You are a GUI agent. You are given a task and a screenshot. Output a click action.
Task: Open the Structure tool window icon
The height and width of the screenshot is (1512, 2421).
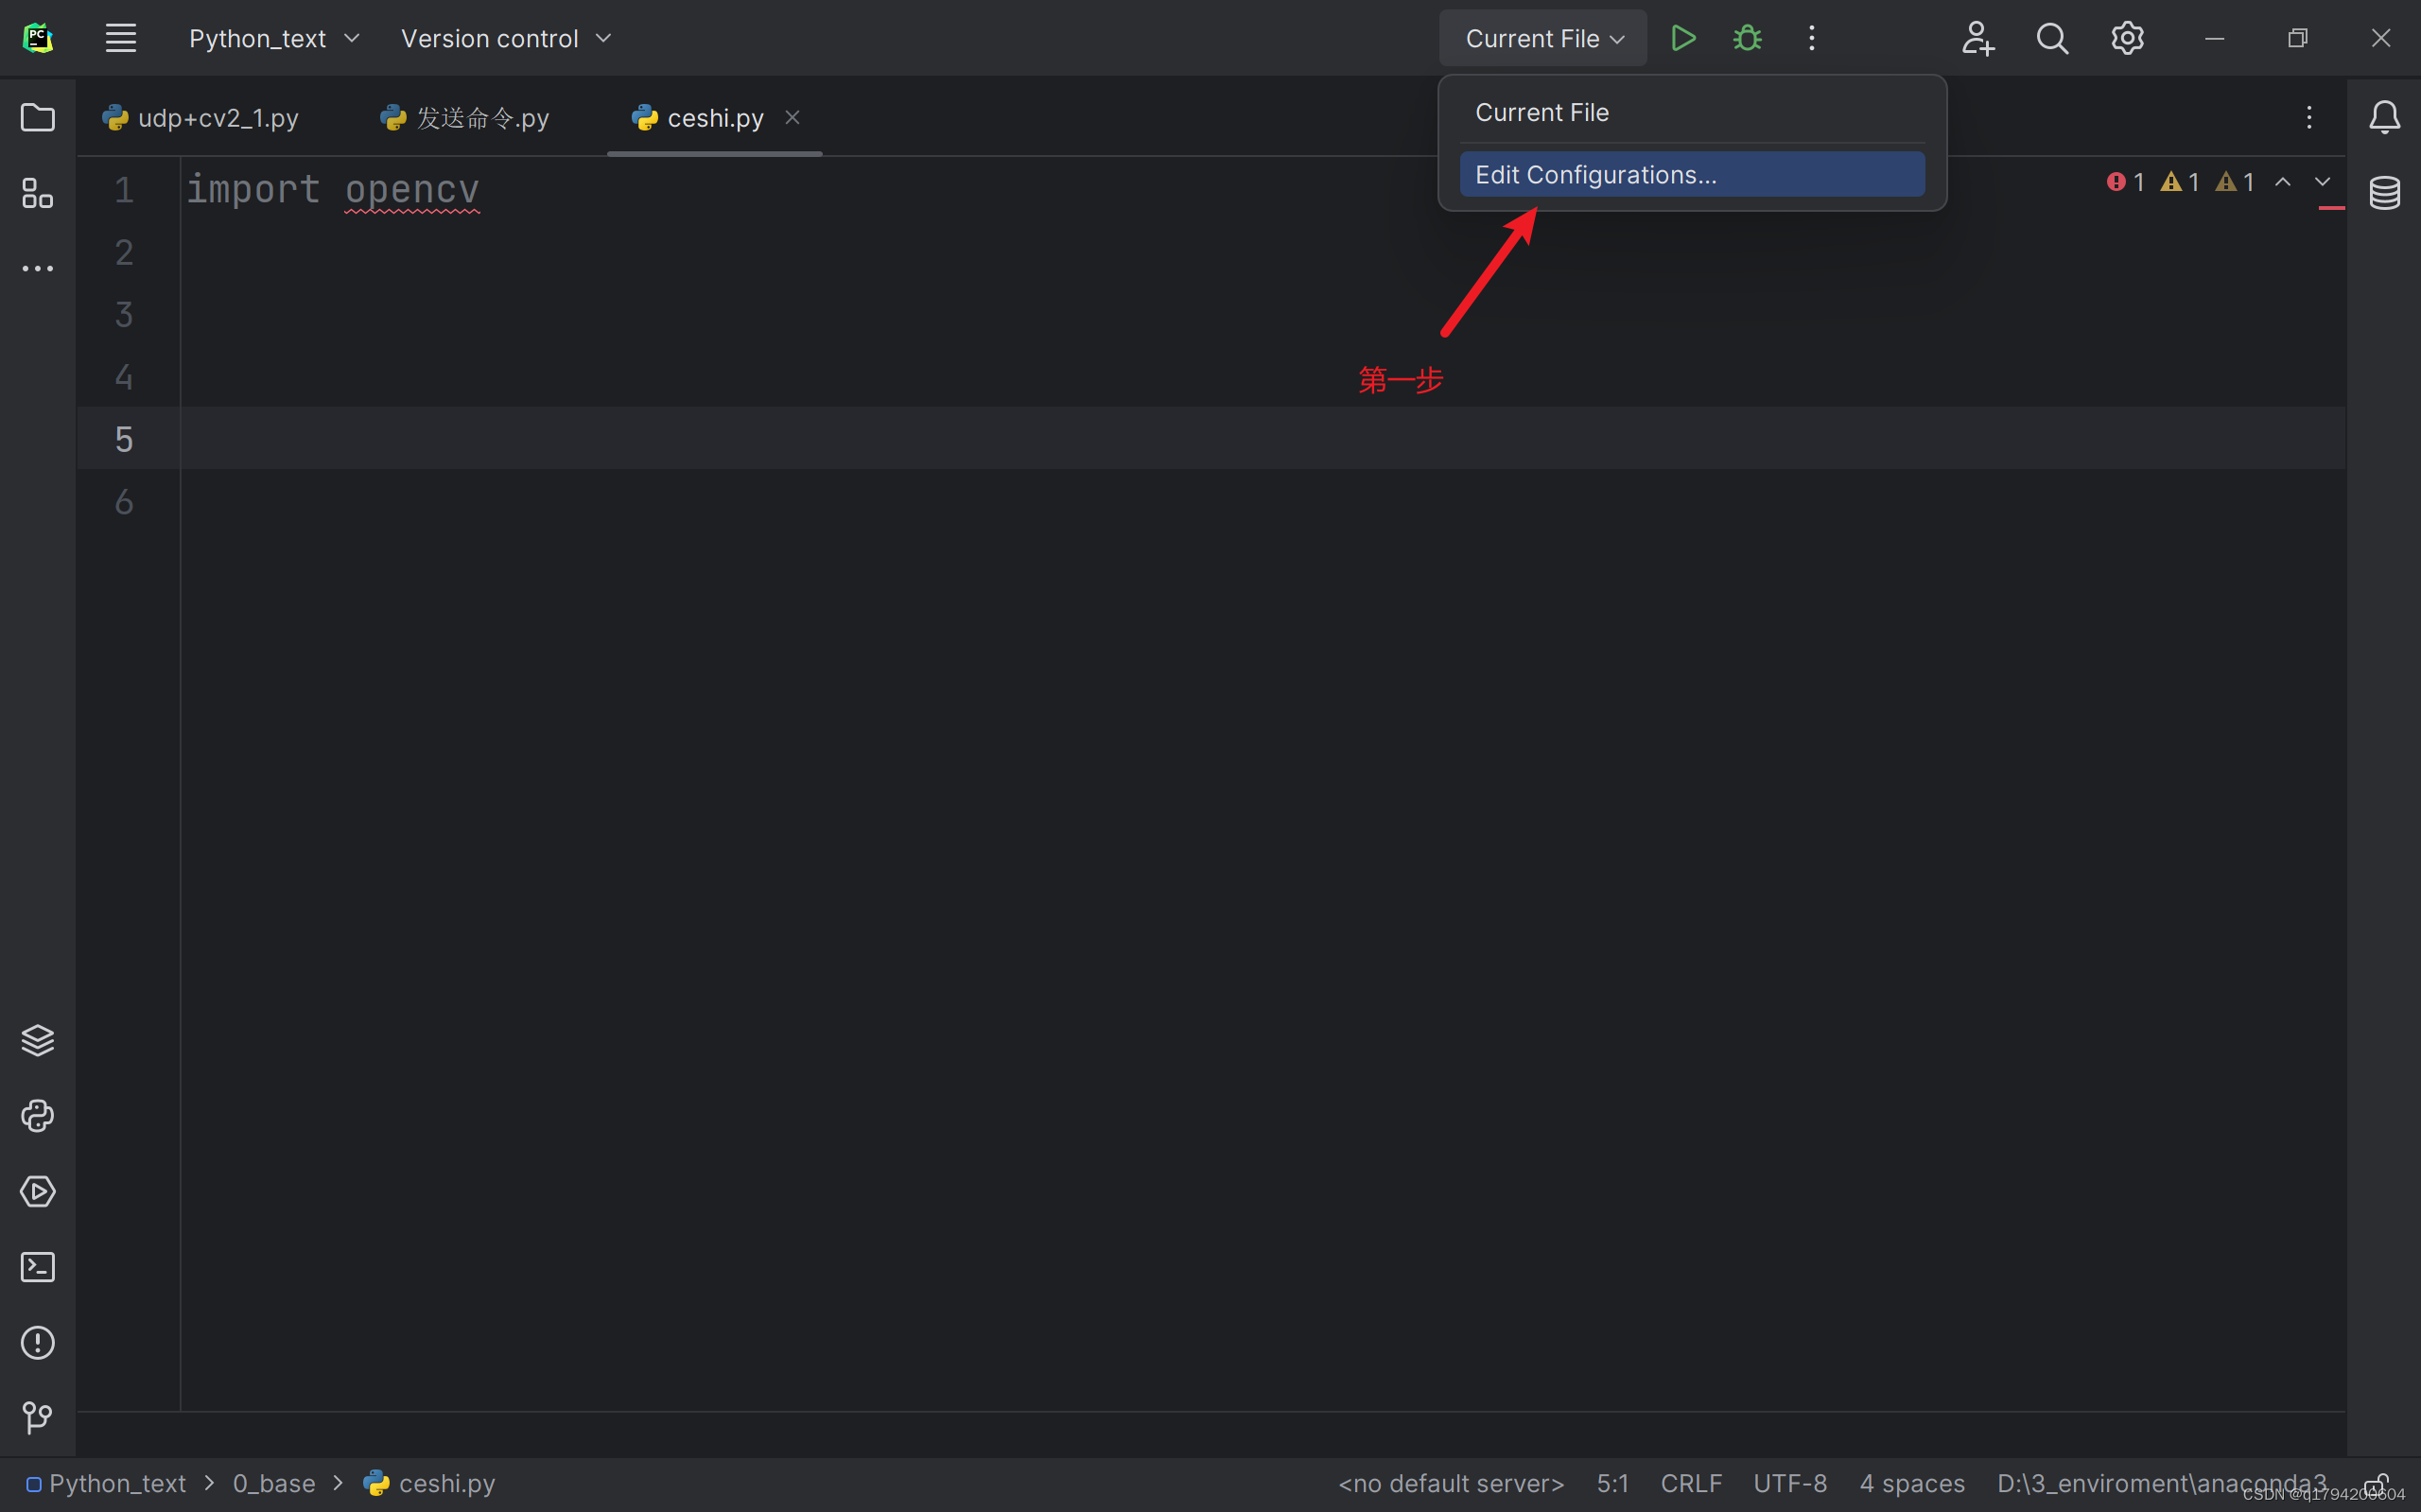click(37, 193)
